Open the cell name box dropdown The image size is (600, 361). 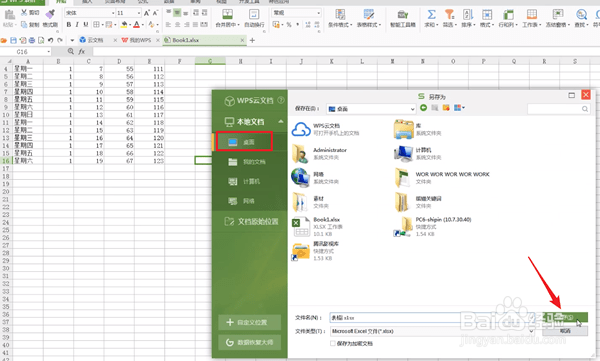click(49, 52)
